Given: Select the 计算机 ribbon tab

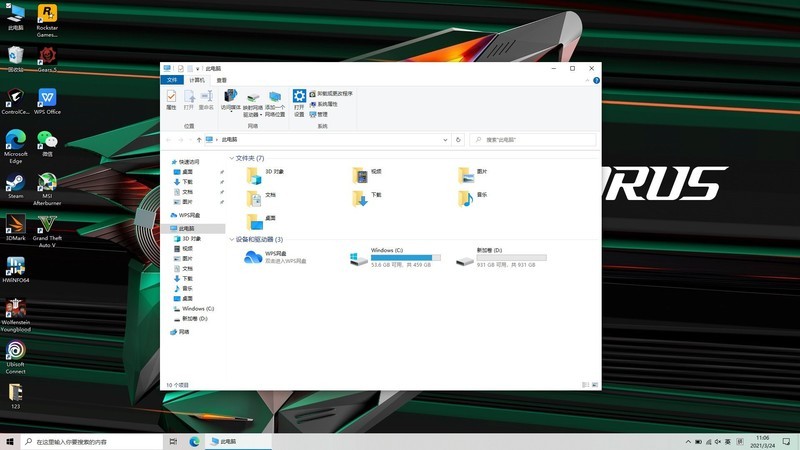Looking at the screenshot, I should (x=196, y=80).
